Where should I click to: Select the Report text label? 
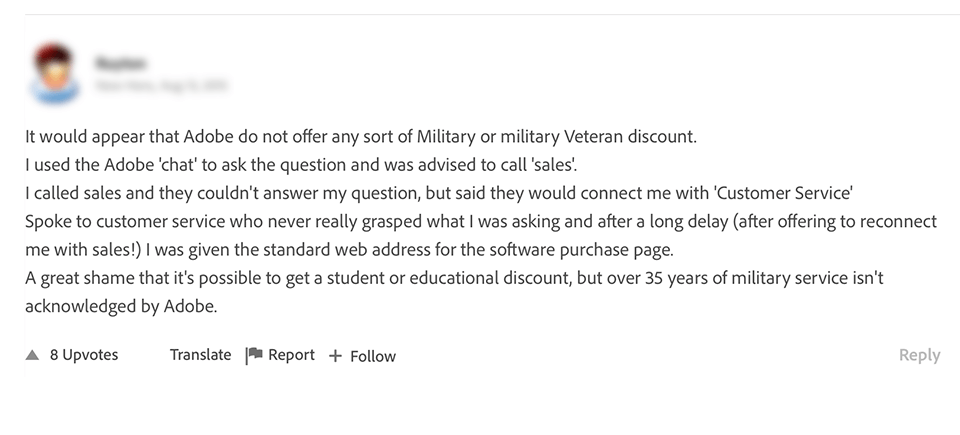pos(291,355)
